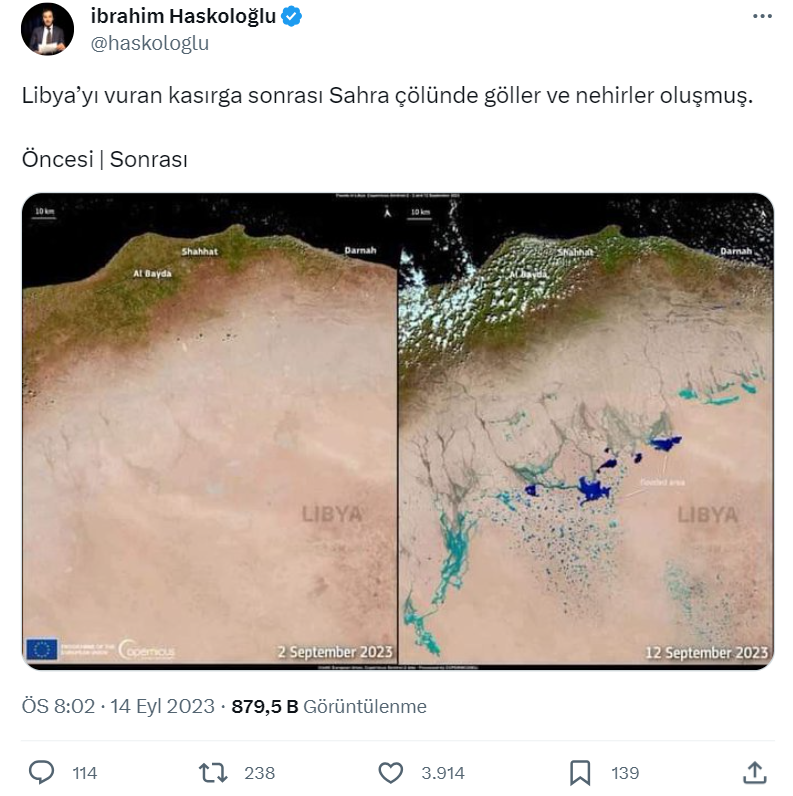Click the tweet text about Libya

pyautogui.click(x=387, y=95)
